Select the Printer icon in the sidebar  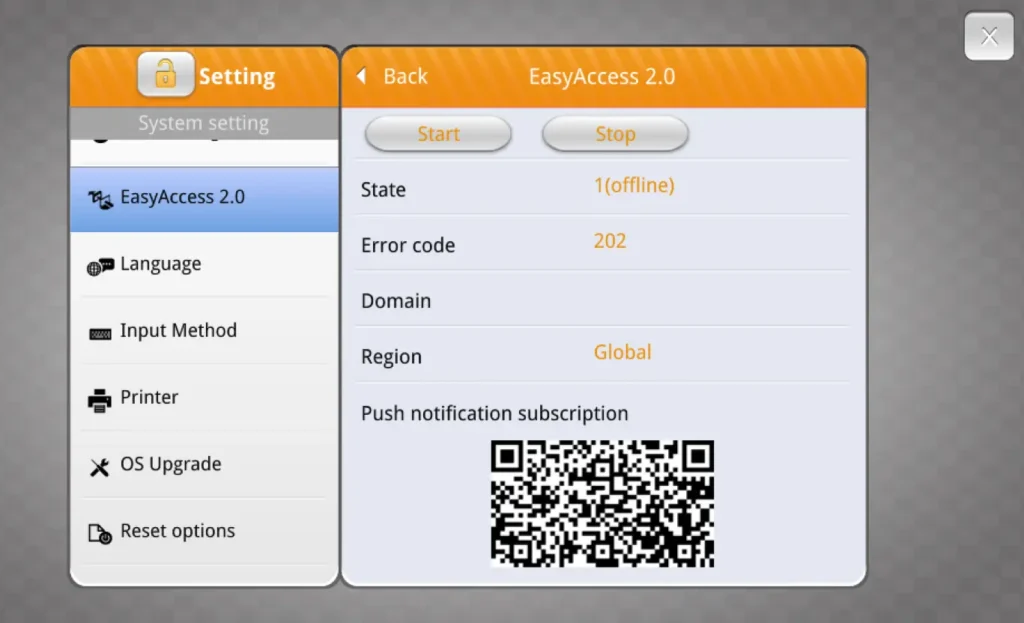click(100, 397)
